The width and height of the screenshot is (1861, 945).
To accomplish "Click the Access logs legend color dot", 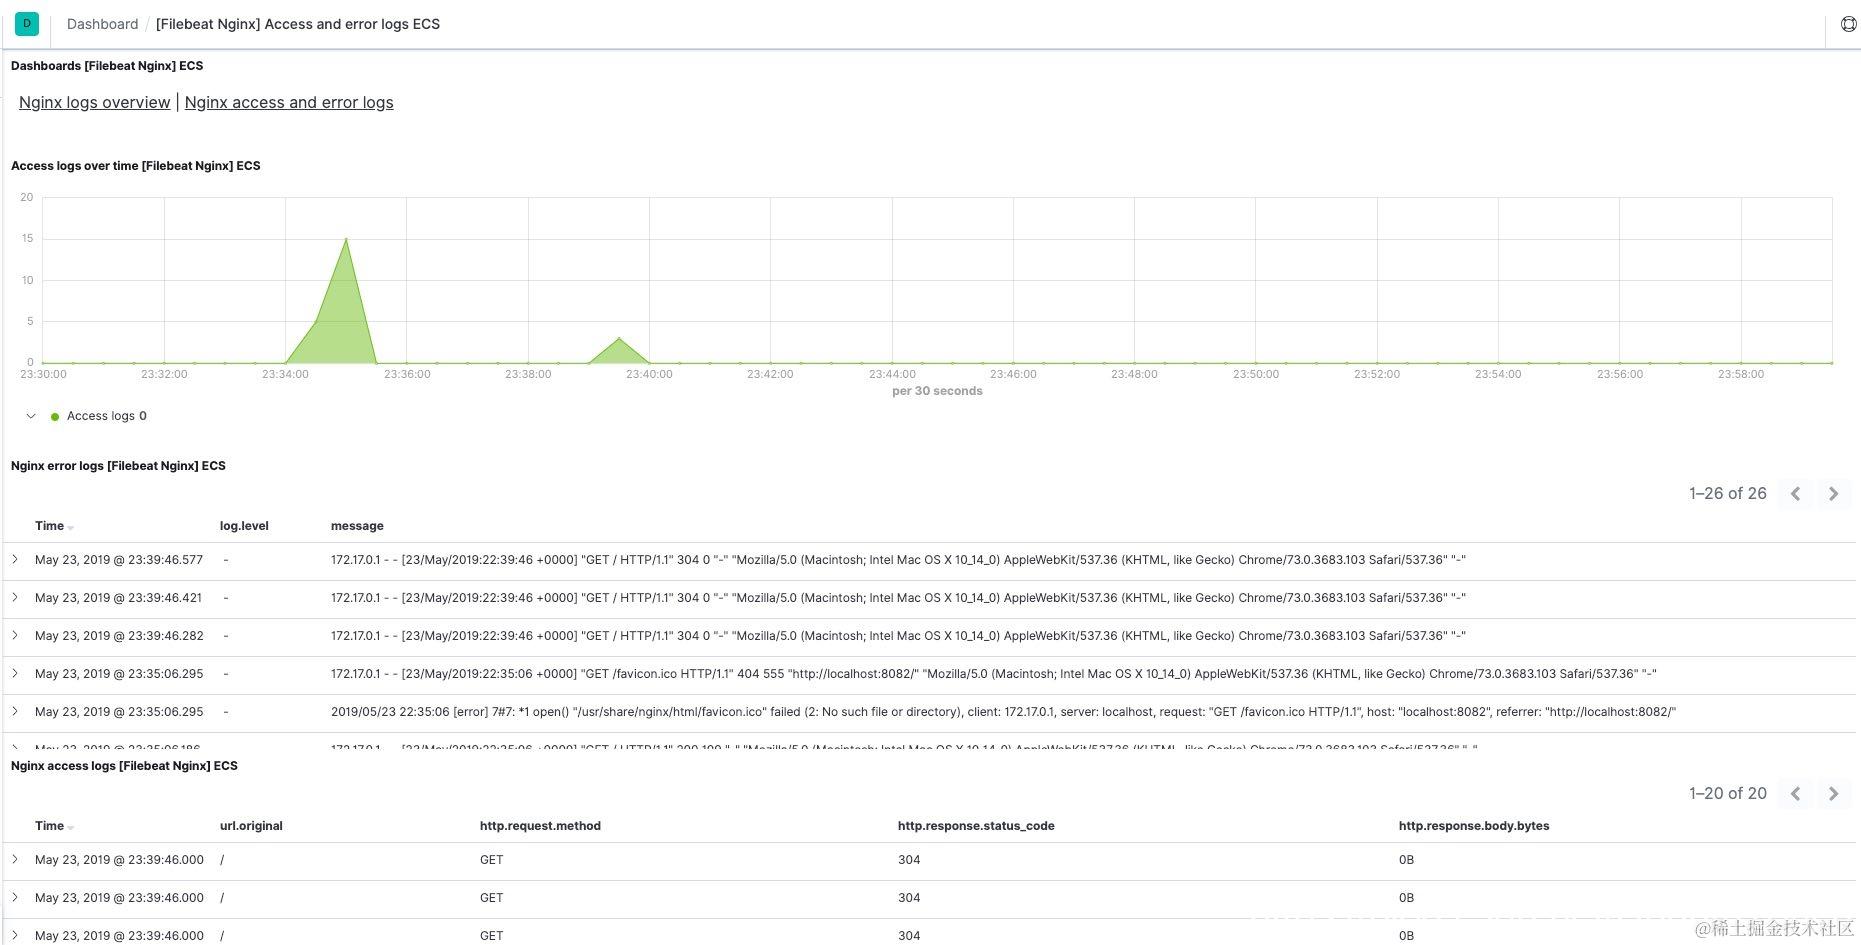I will tap(55, 417).
